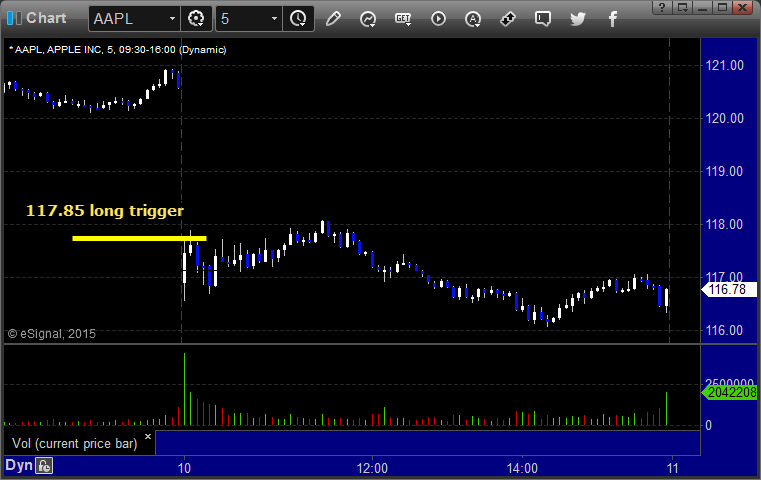Open the interval 5 dropdown arrow

[274, 19]
